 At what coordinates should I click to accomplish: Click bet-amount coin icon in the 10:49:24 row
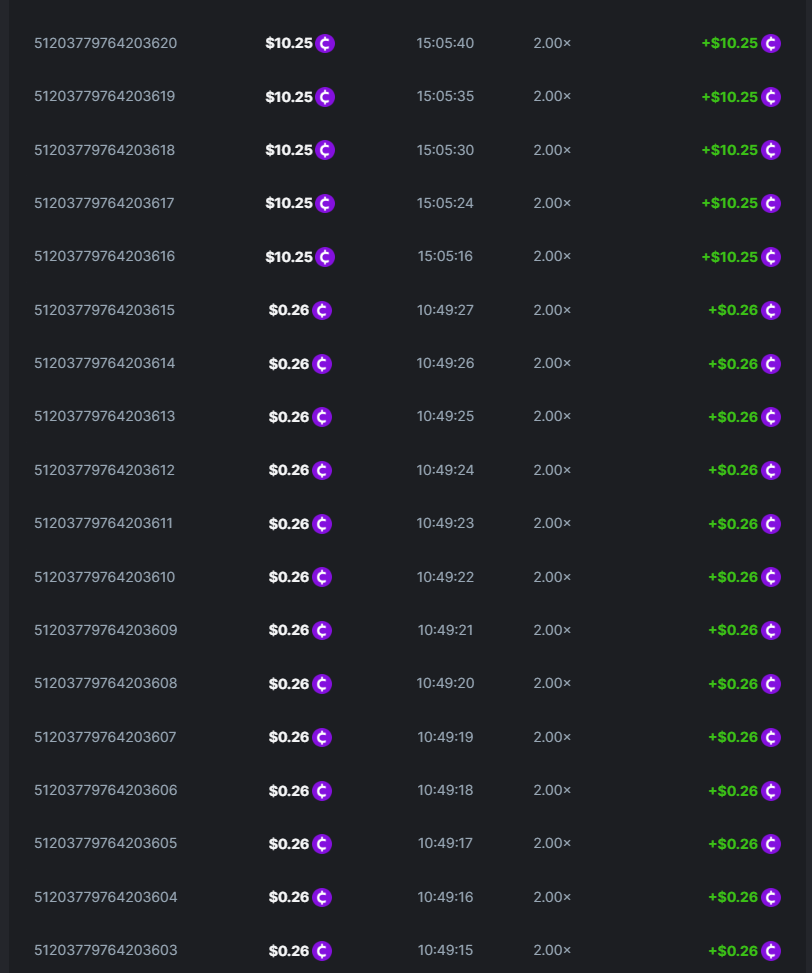[x=322, y=470]
